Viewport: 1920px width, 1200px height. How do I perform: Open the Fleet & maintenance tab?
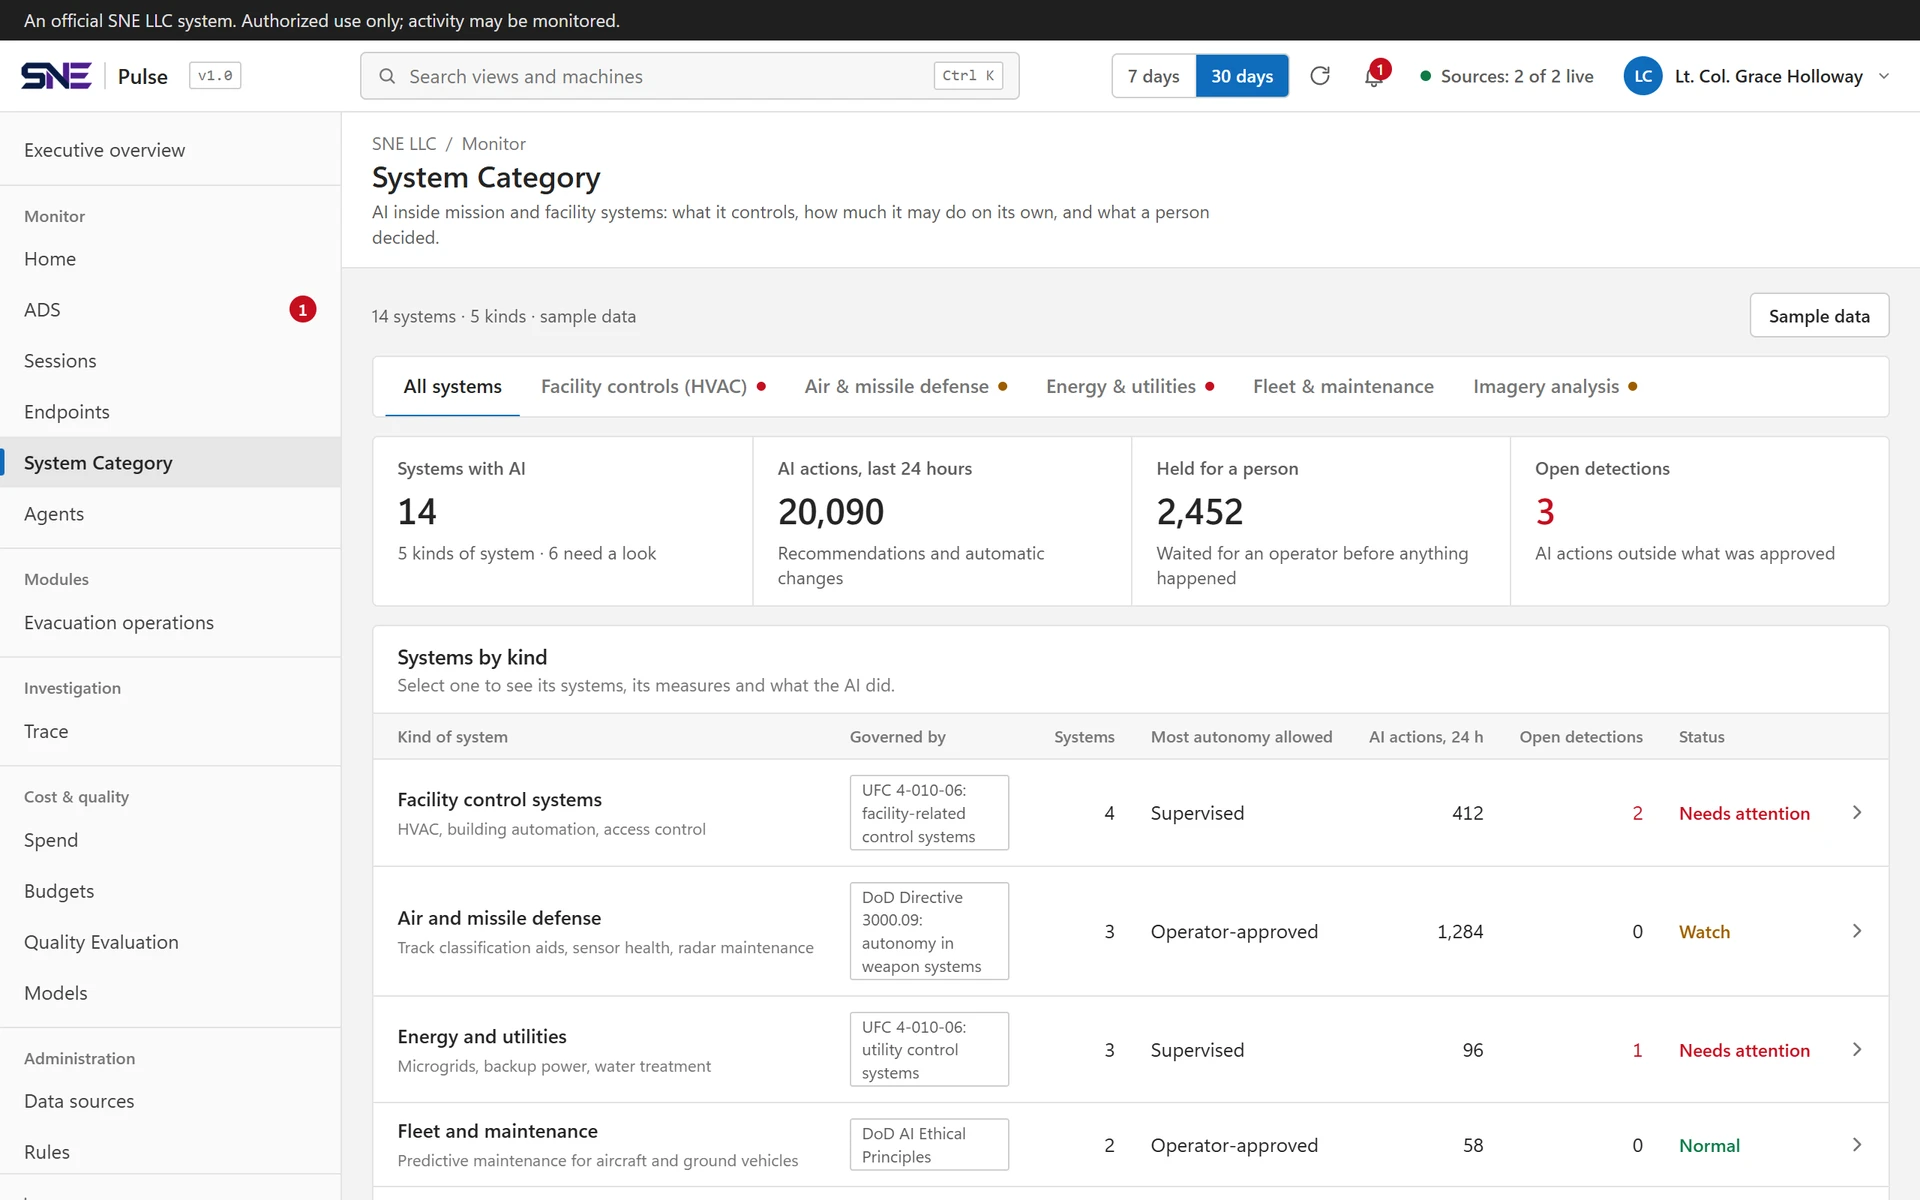coord(1343,387)
